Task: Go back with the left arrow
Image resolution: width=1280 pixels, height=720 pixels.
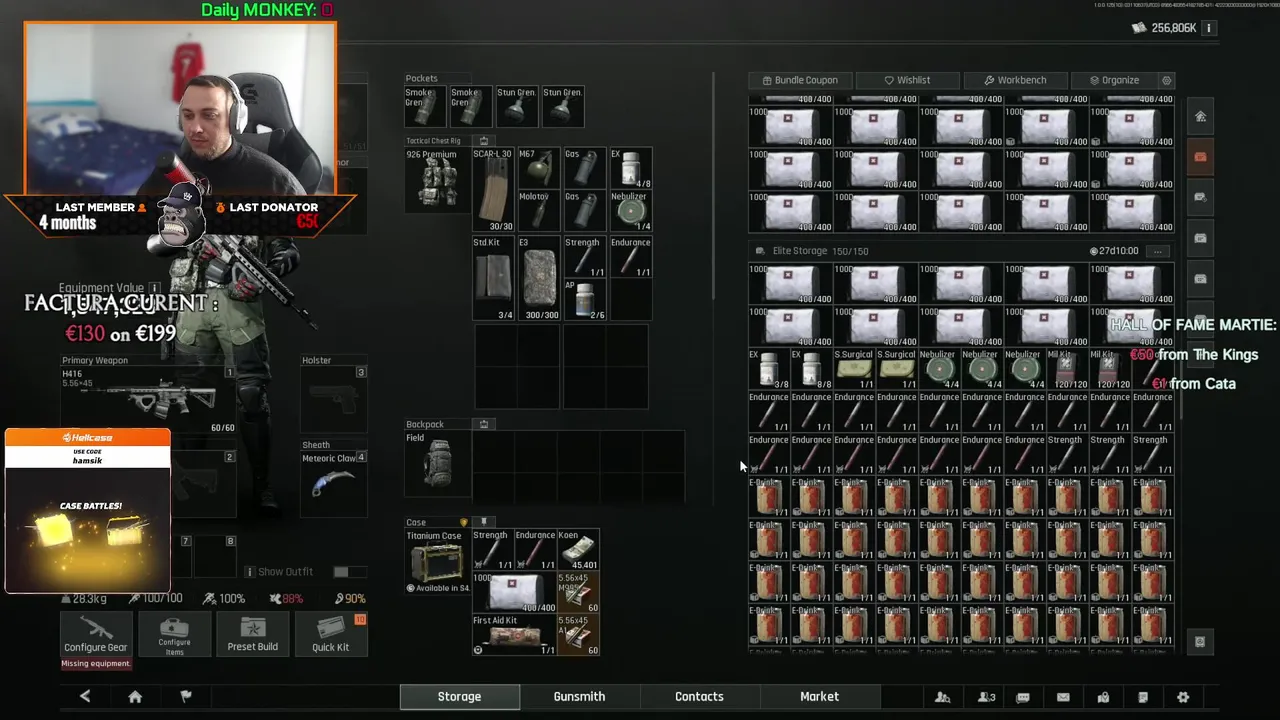Action: [x=85, y=696]
